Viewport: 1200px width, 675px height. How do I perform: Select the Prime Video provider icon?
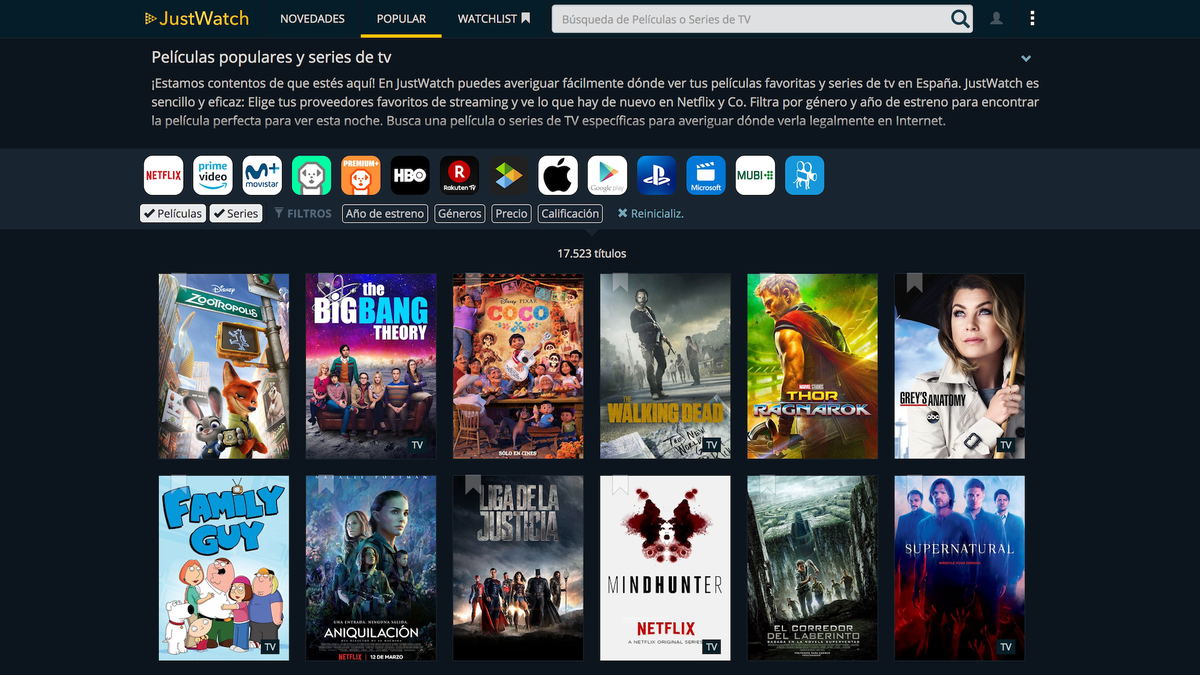click(212, 175)
